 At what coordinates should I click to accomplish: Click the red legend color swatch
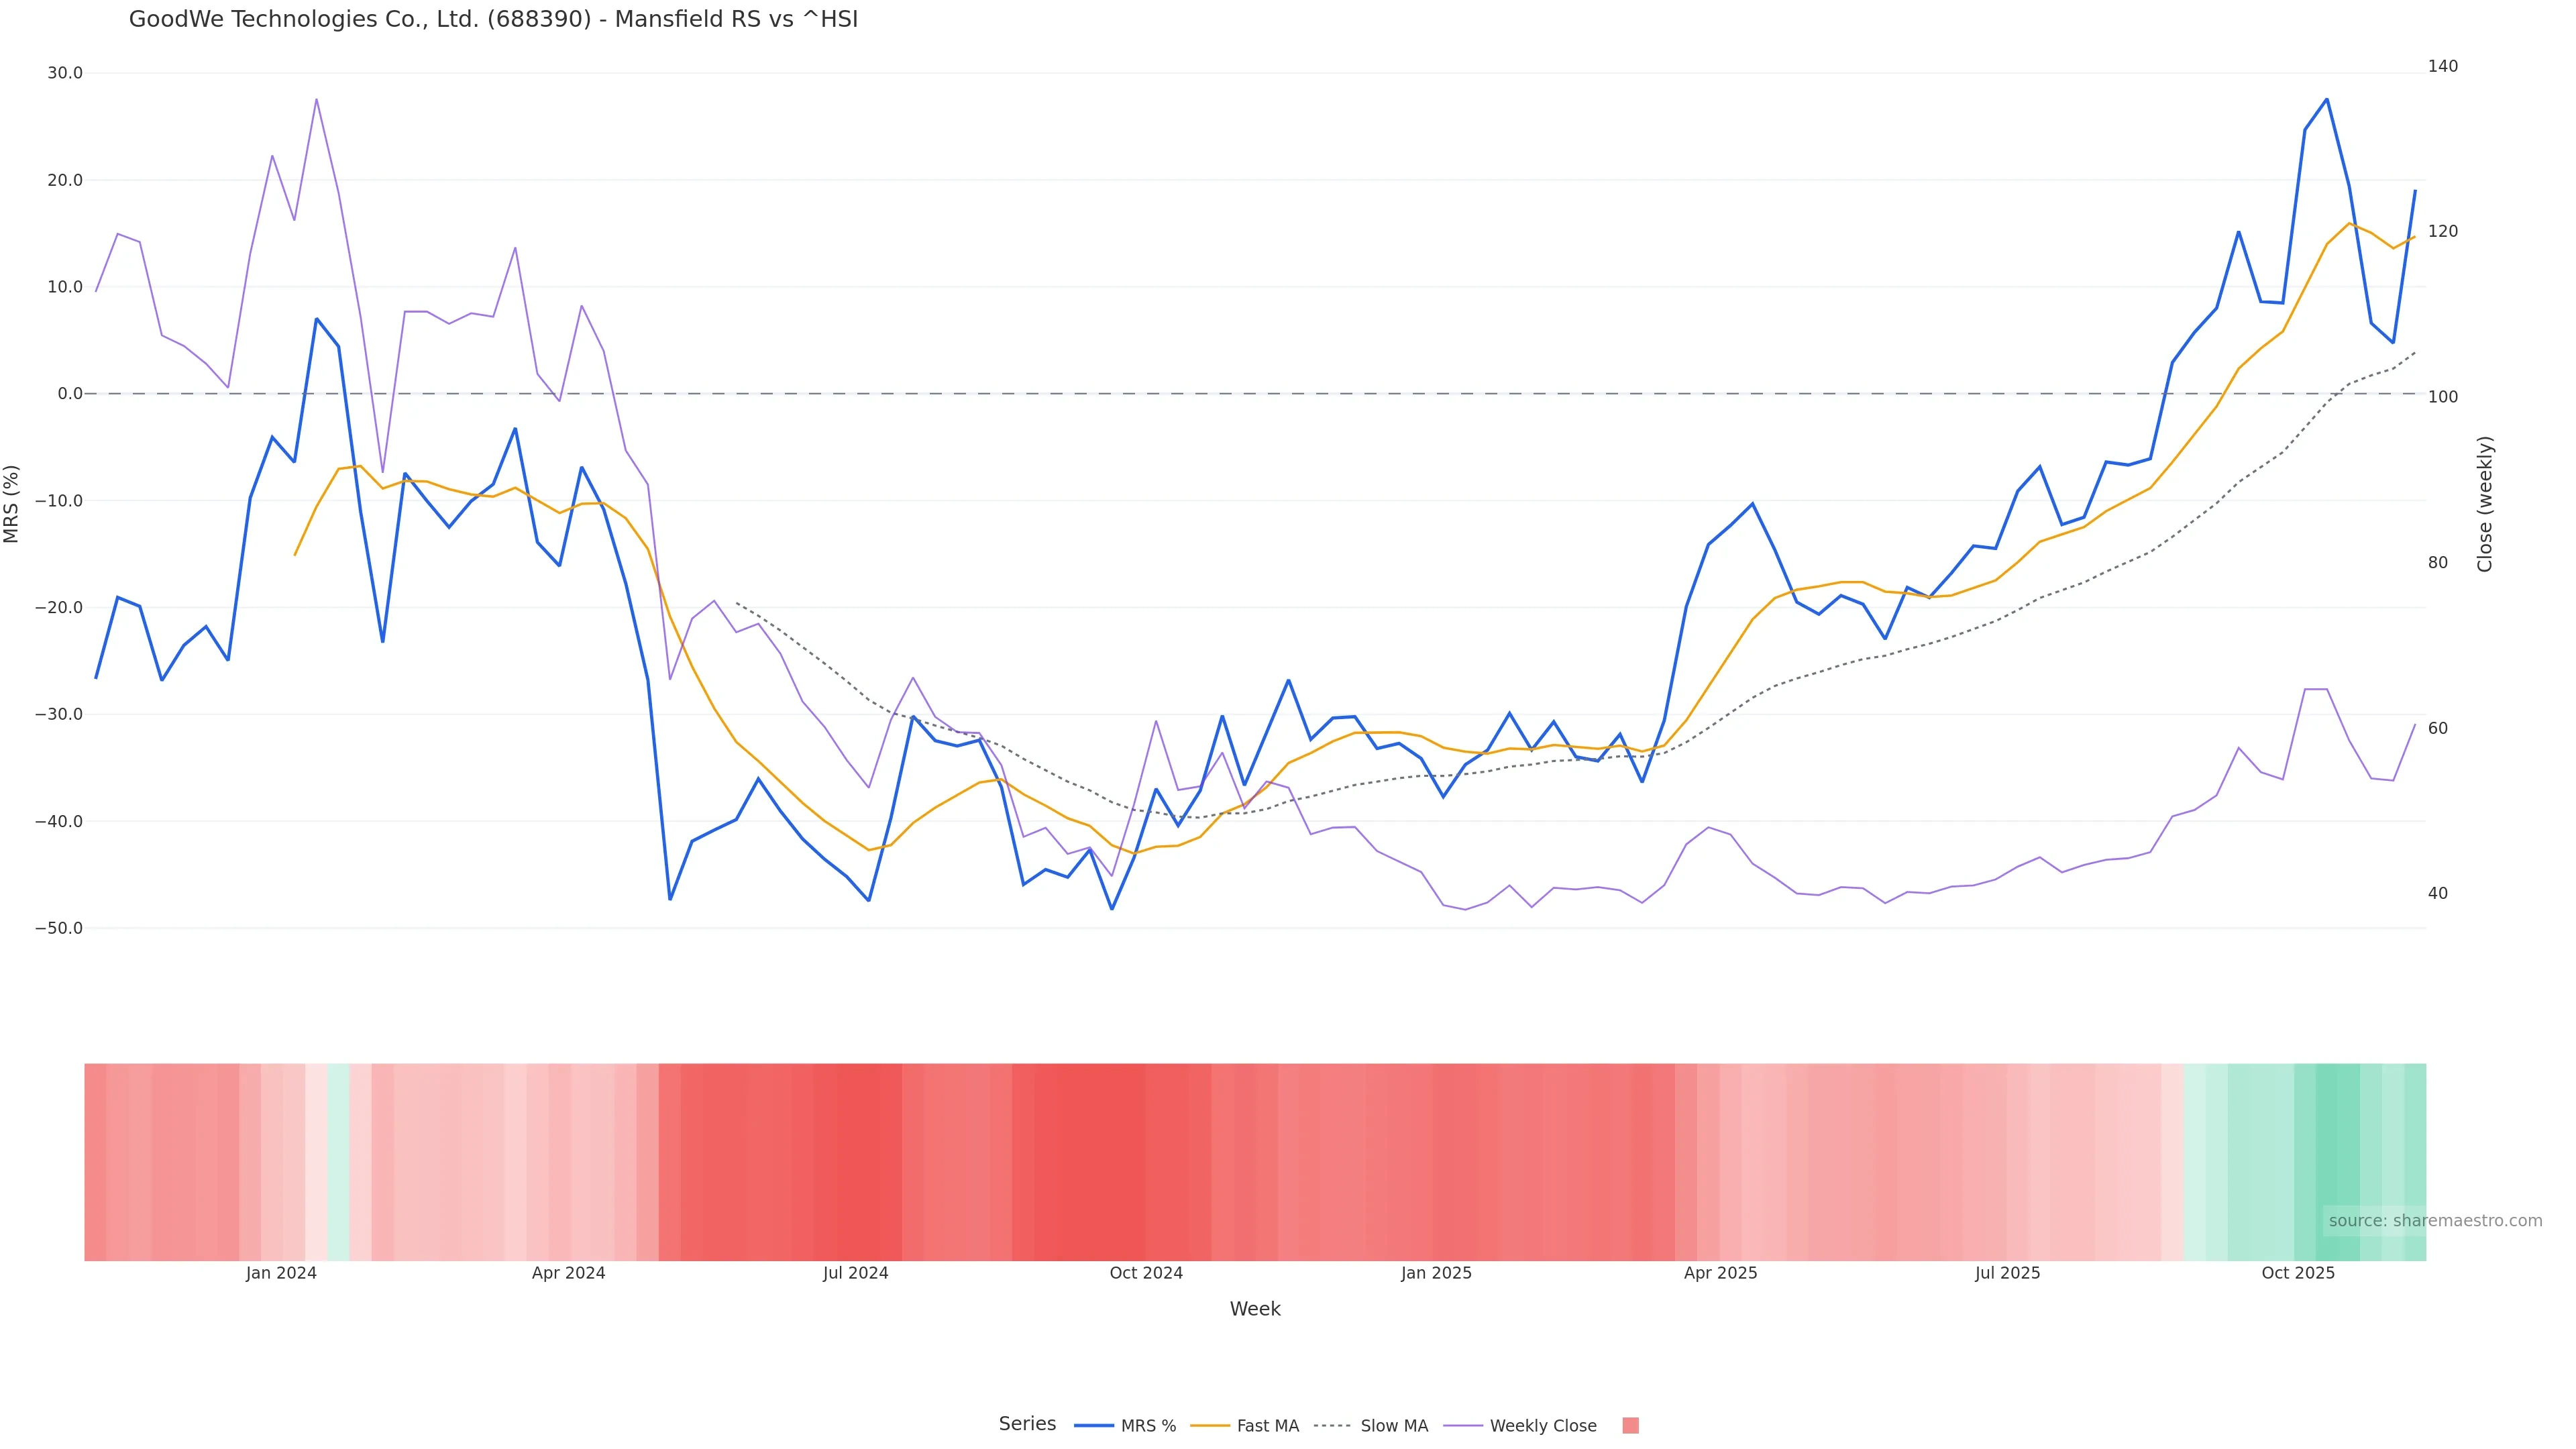(1630, 1426)
